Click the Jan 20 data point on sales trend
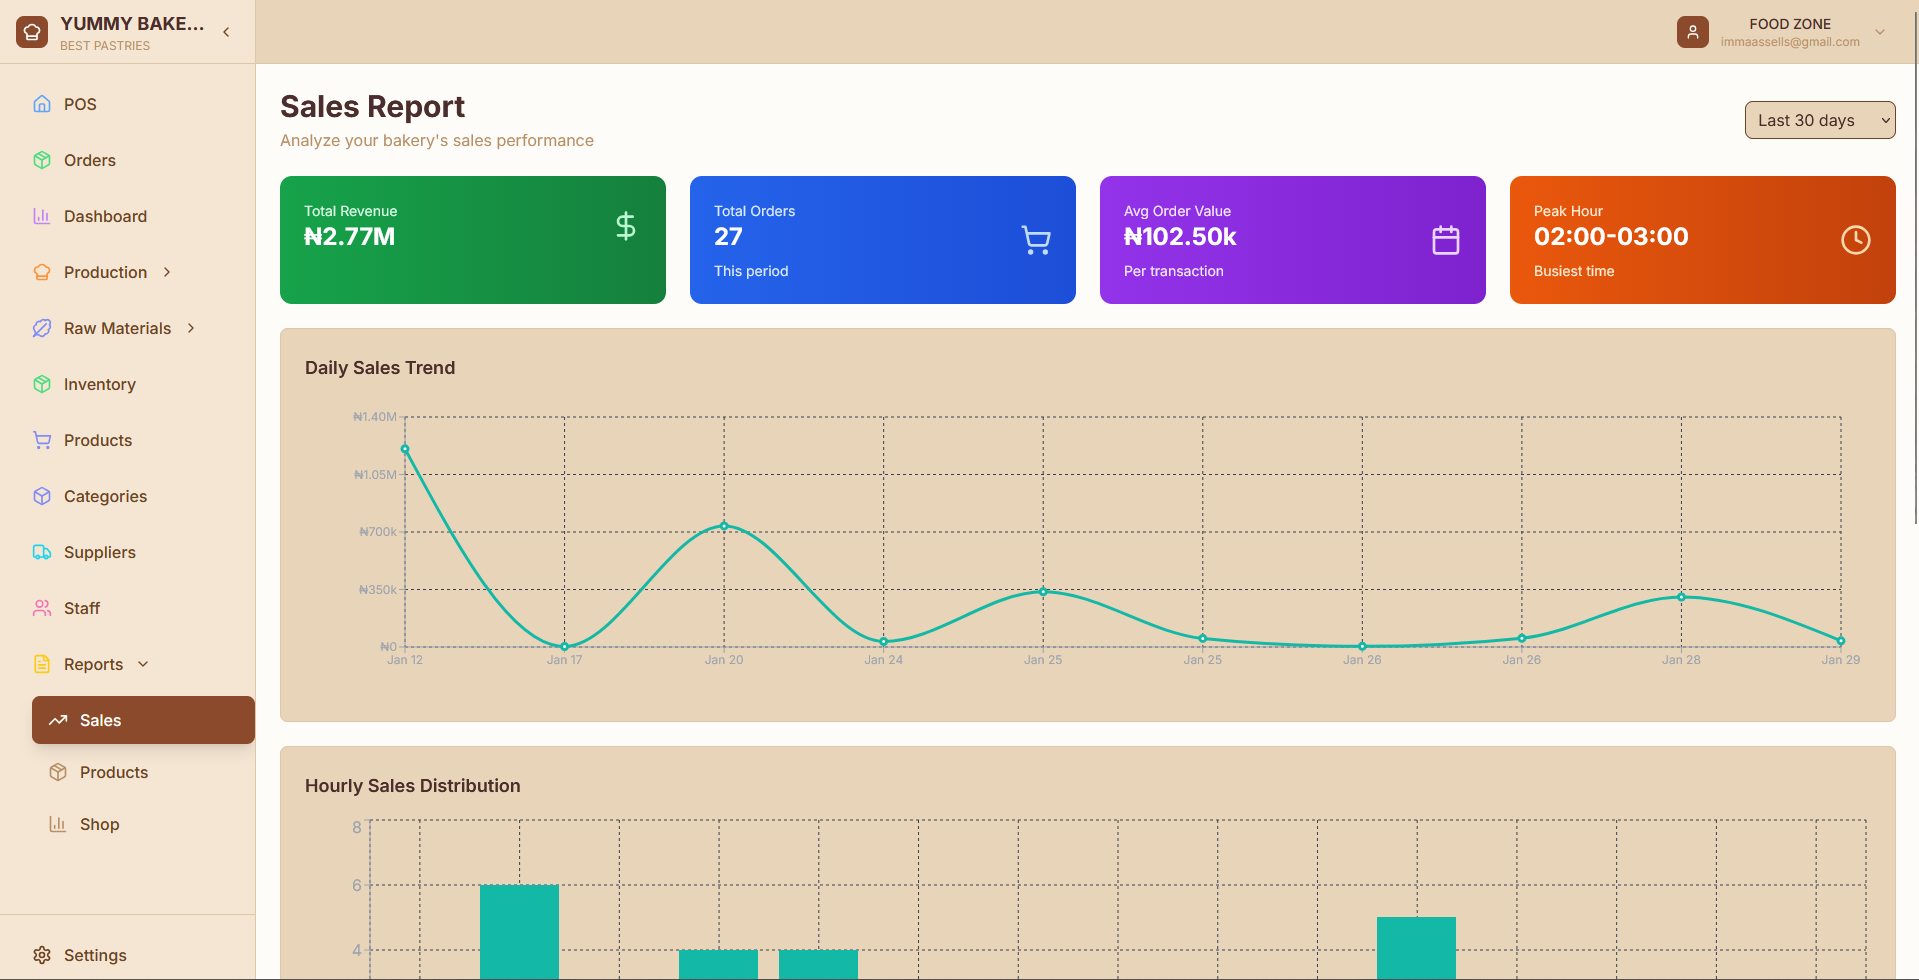 click(x=724, y=526)
